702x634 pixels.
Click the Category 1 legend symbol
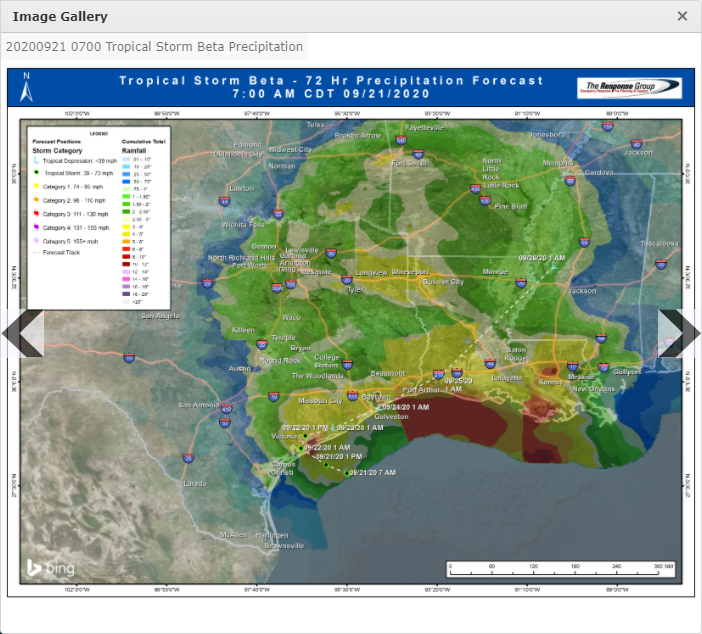pos(36,186)
